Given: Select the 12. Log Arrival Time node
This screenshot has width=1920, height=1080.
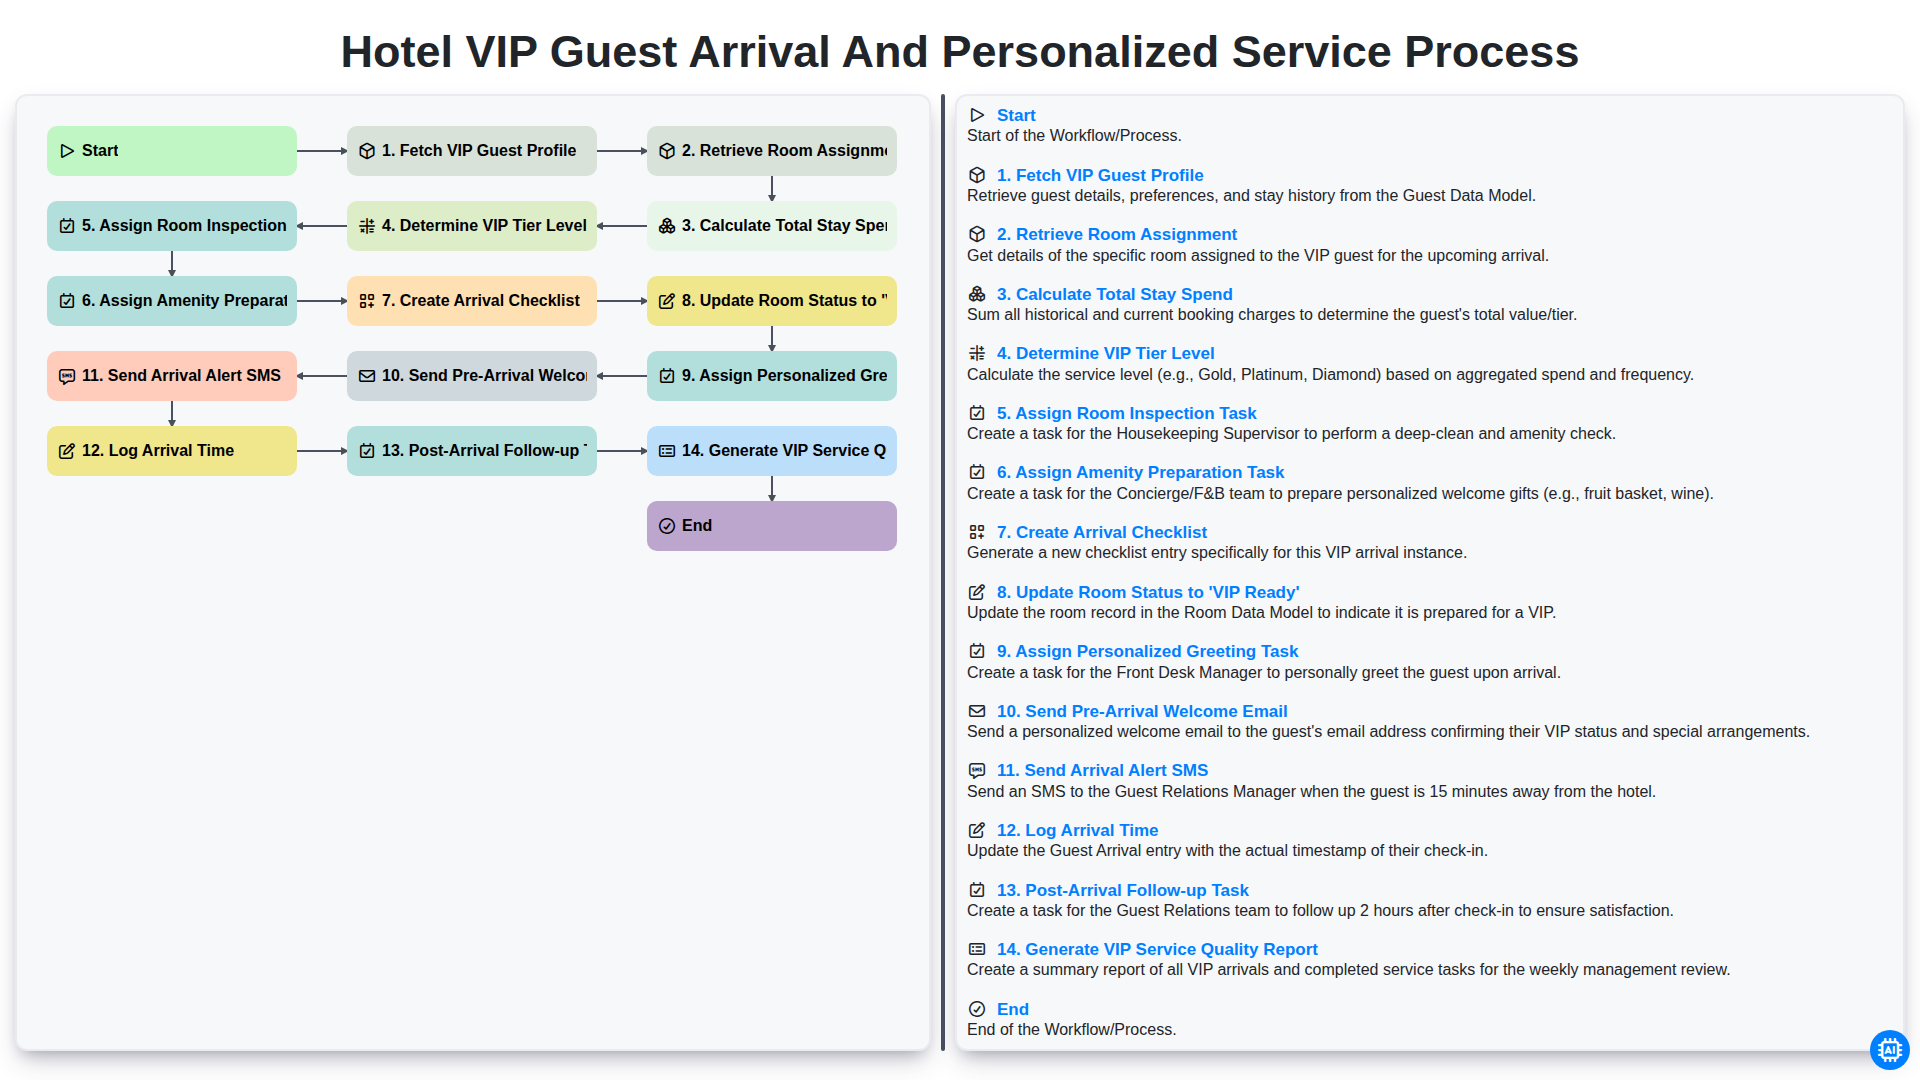Looking at the screenshot, I should [x=172, y=451].
